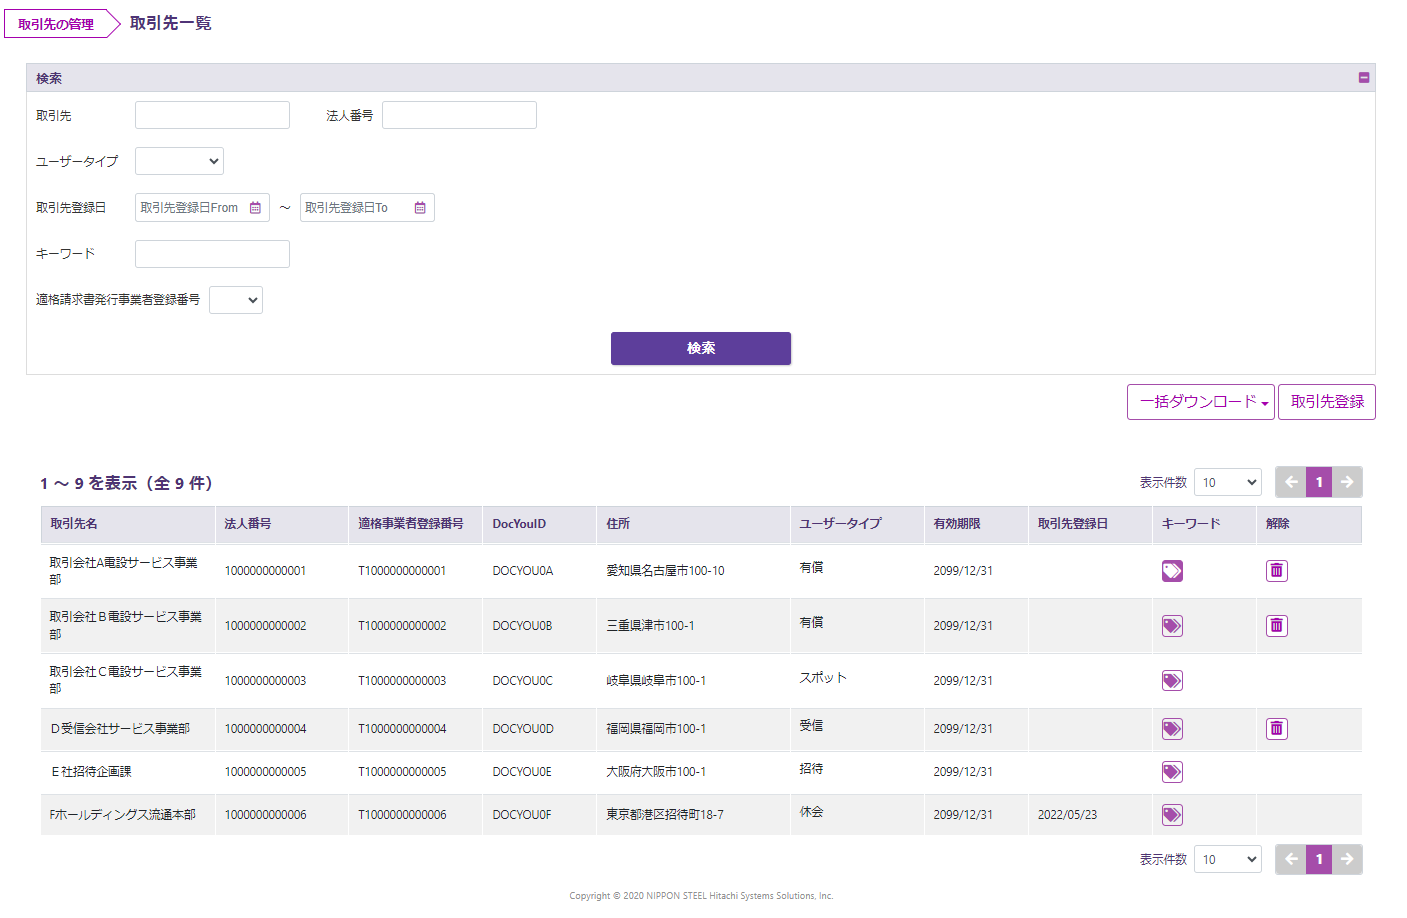Image resolution: width=1407 pixels, height=918 pixels.
Task: Open the ユーザータイプ dropdown
Action: [x=179, y=161]
